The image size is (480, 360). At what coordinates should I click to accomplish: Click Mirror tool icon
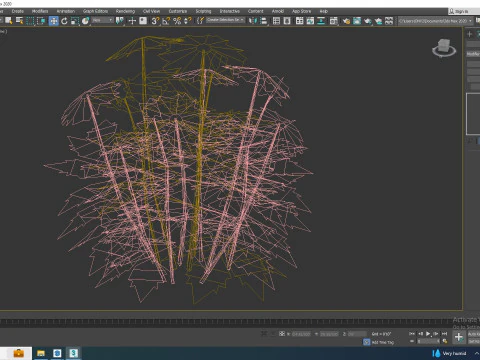[253, 21]
